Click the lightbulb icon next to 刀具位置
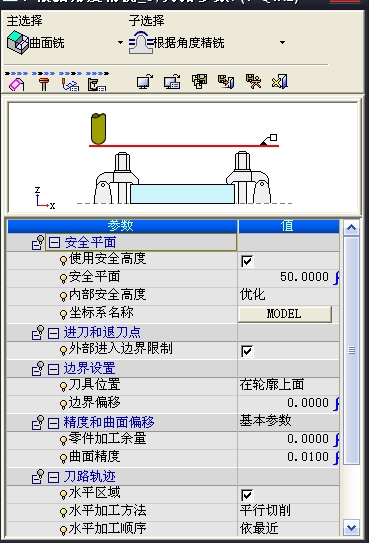This screenshot has width=369, height=543. 63,386
